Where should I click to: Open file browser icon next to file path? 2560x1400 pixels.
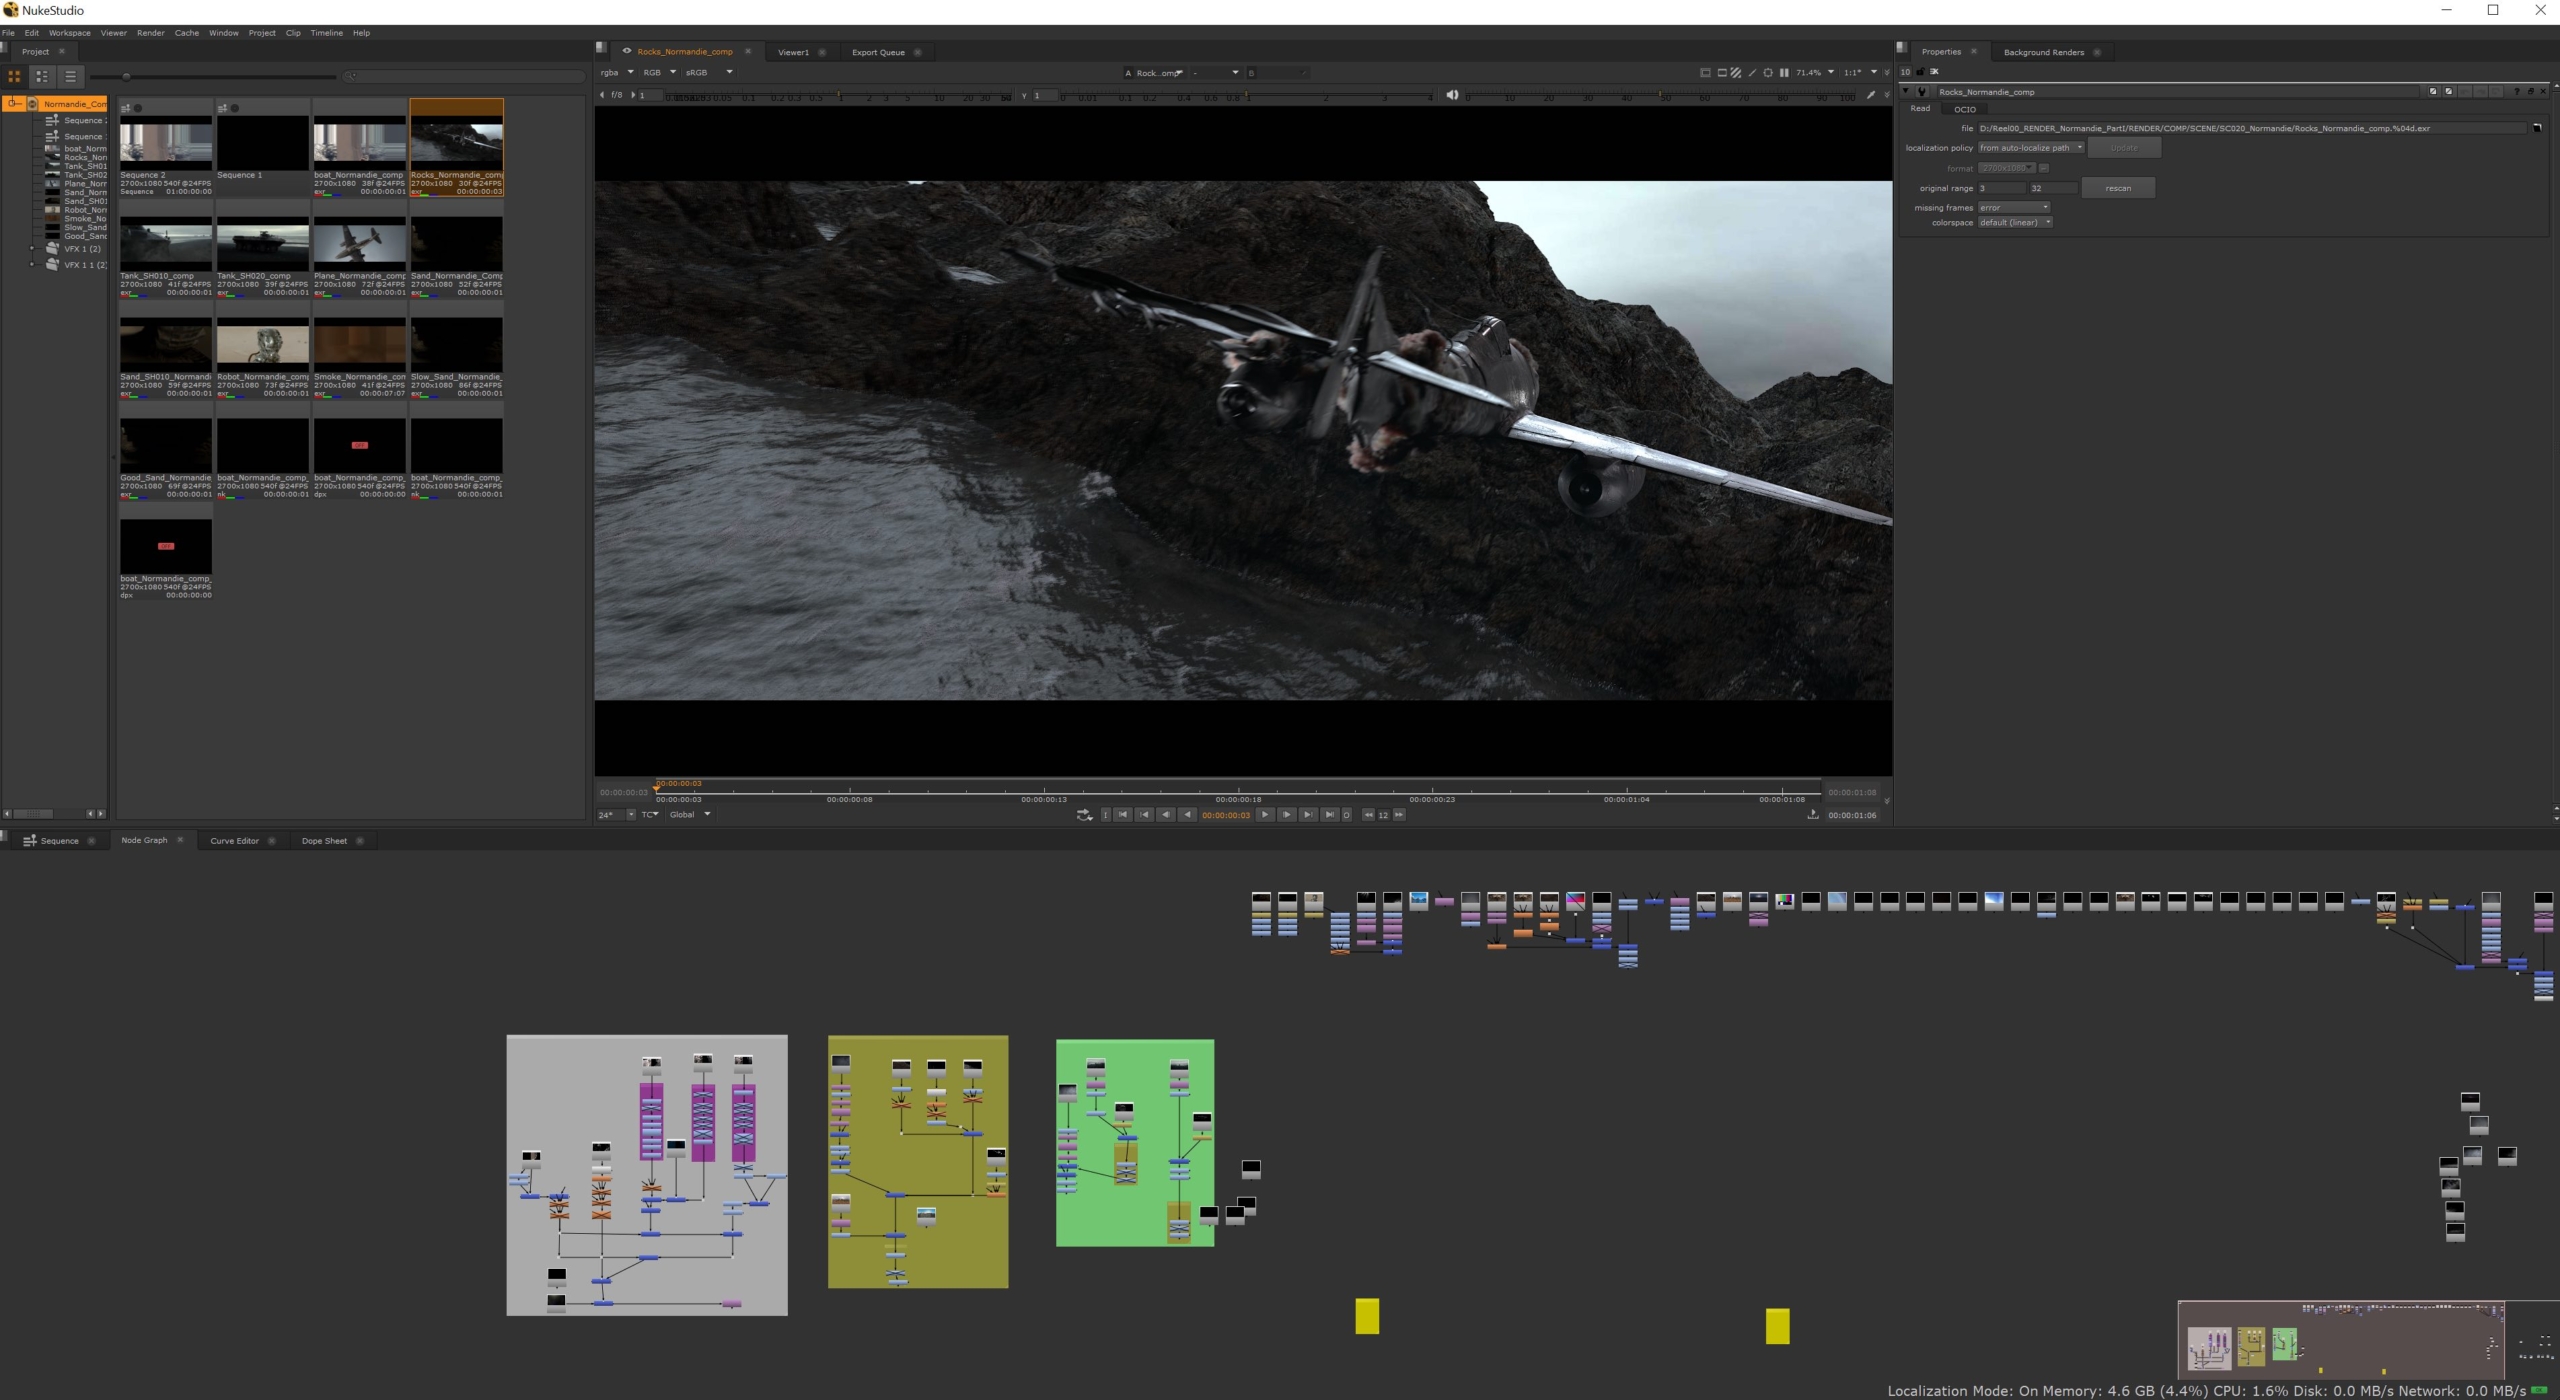tap(2537, 128)
